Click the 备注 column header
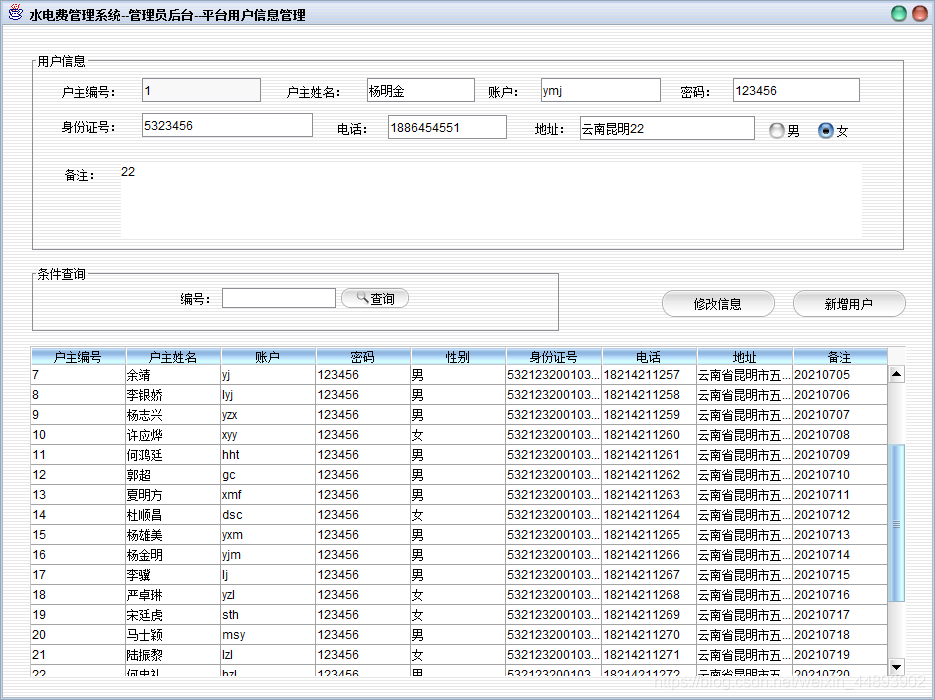Viewport: 935px width, 700px height. pos(840,357)
